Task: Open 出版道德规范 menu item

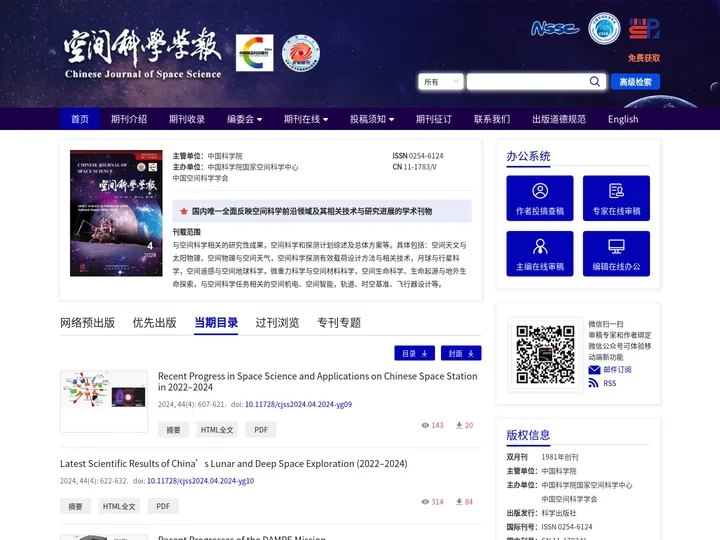Action: pyautogui.click(x=559, y=119)
